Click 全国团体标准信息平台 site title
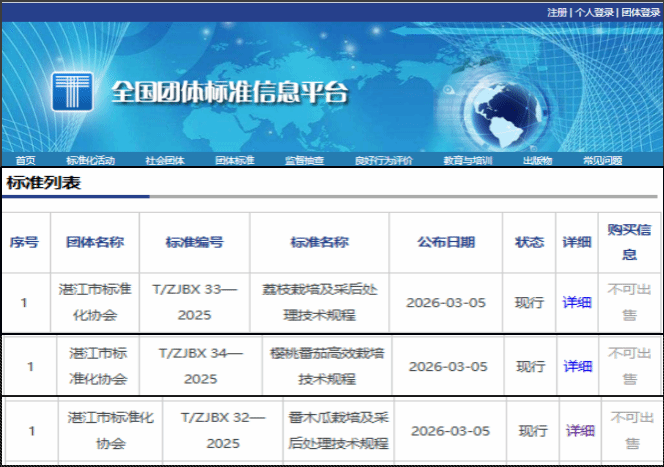Screen dimensions: 664x467 [229, 93]
